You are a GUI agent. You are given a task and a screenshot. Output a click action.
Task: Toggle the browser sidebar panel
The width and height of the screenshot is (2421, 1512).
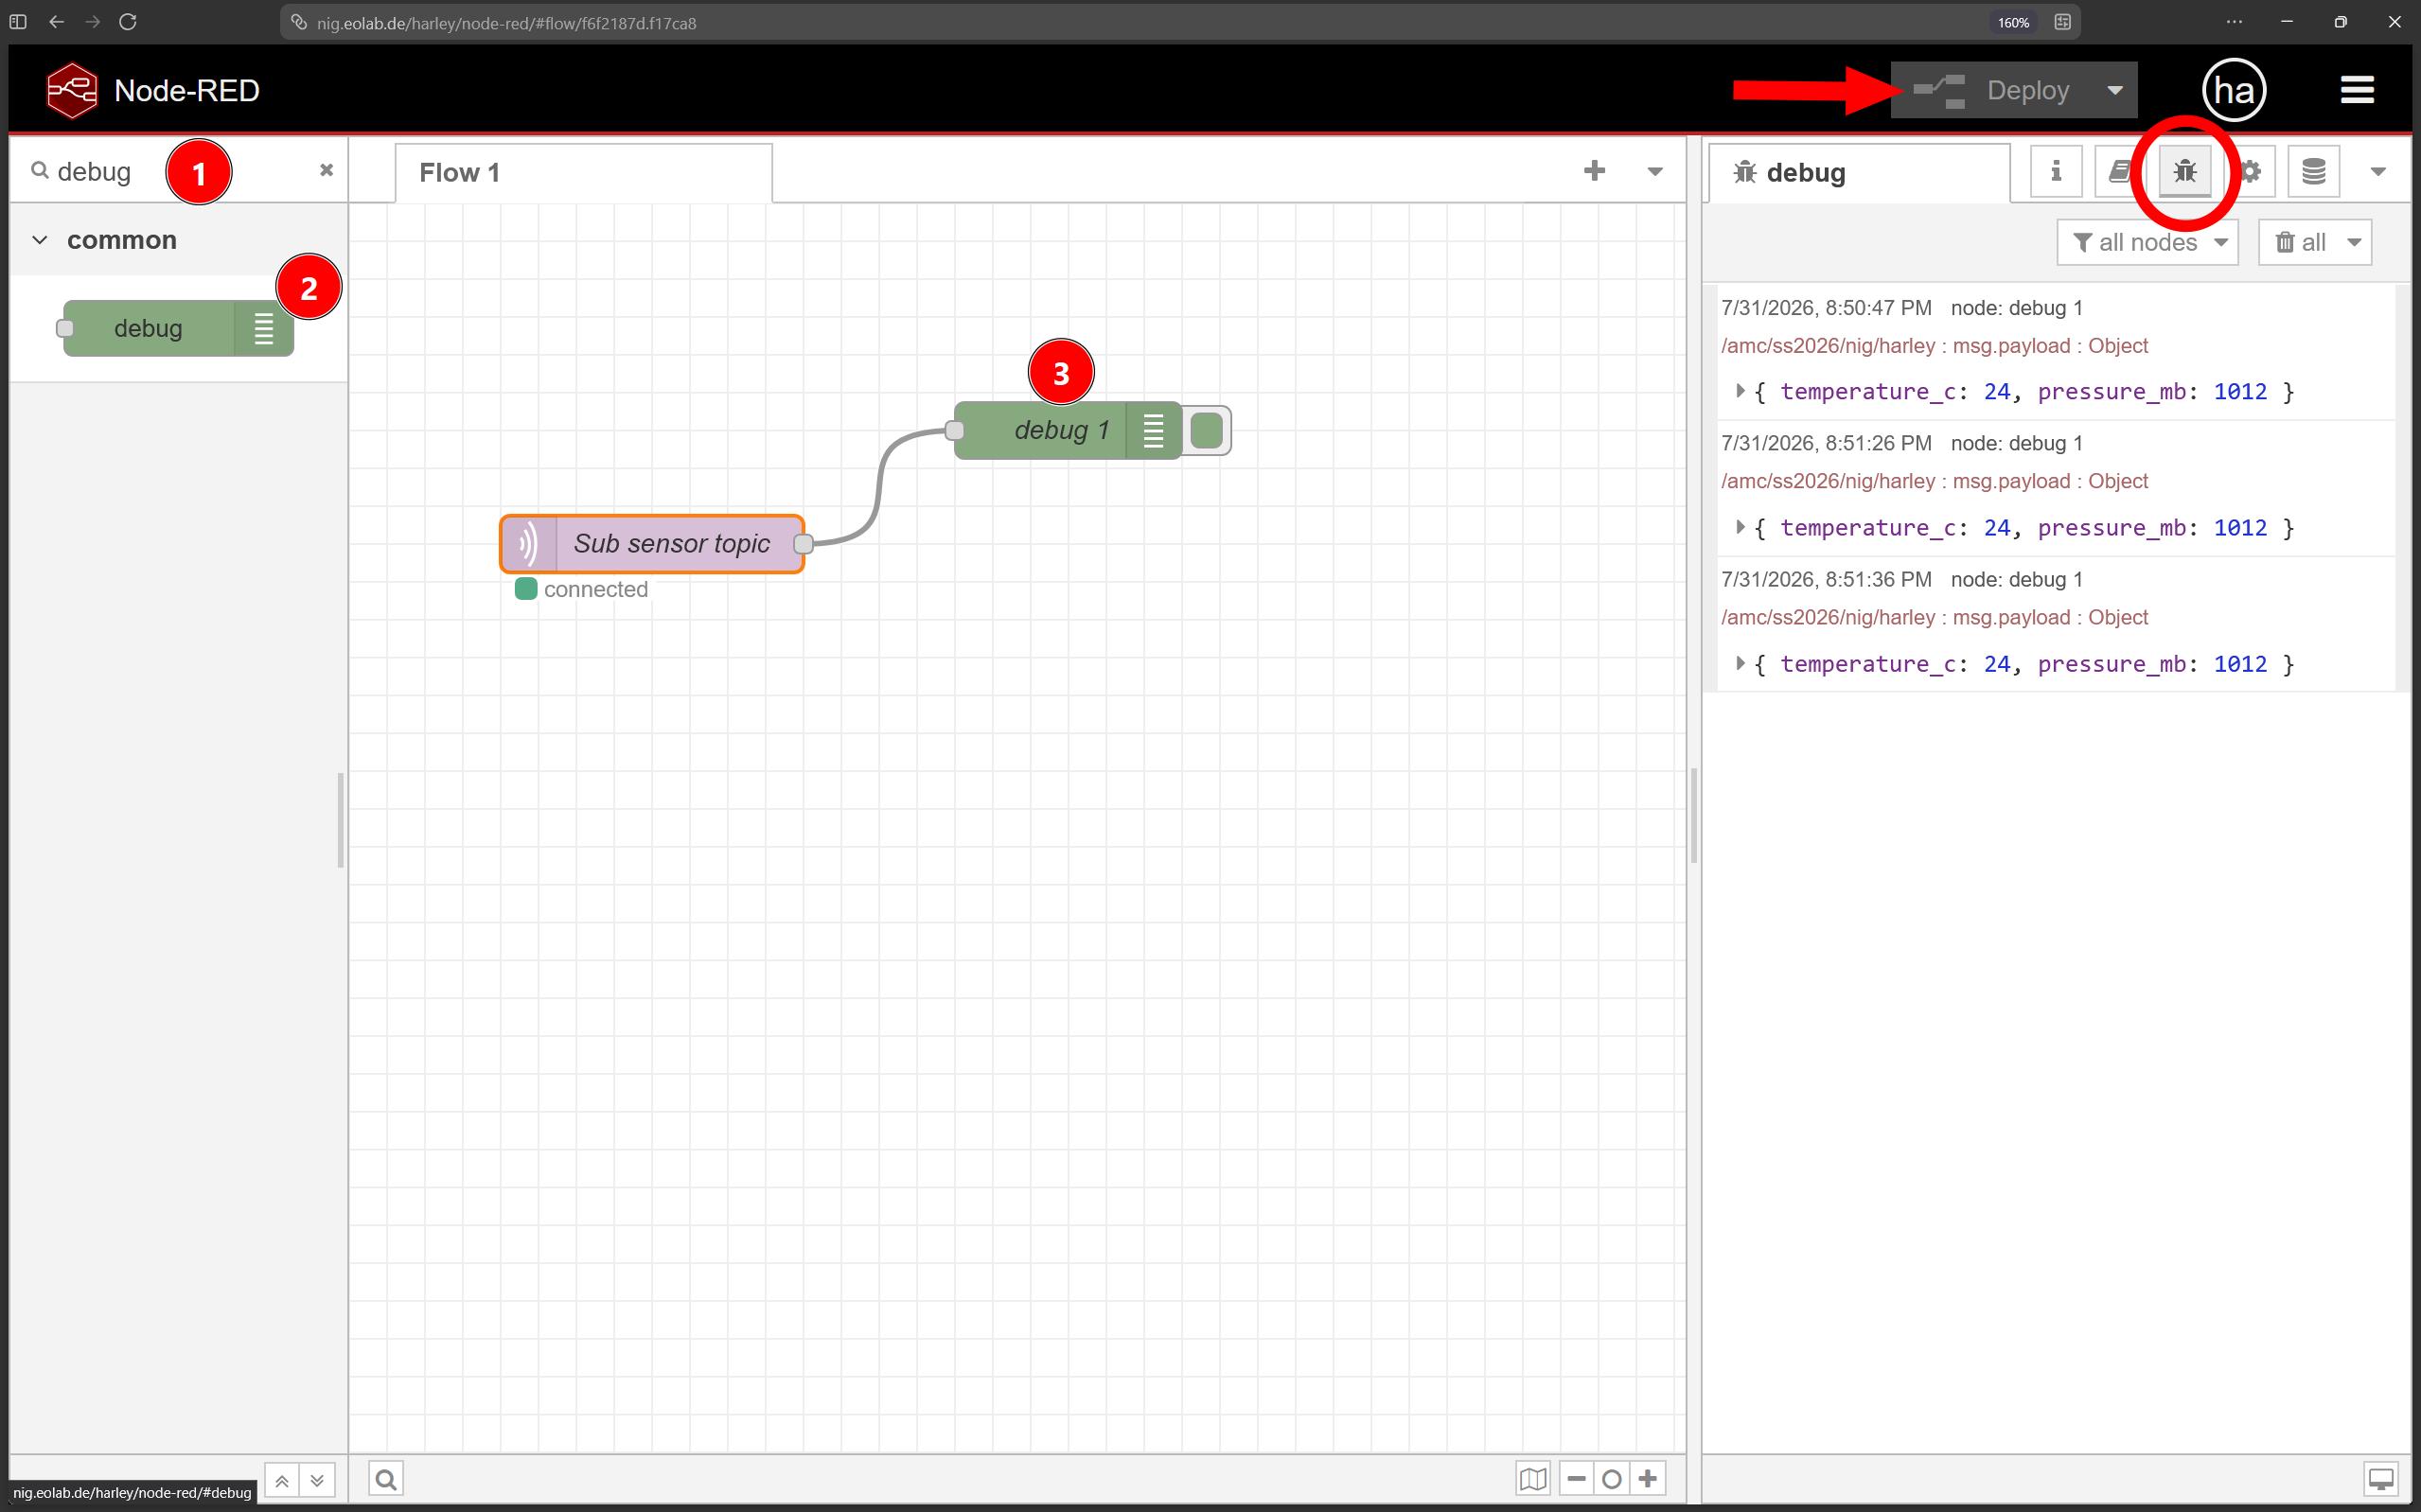click(x=18, y=22)
